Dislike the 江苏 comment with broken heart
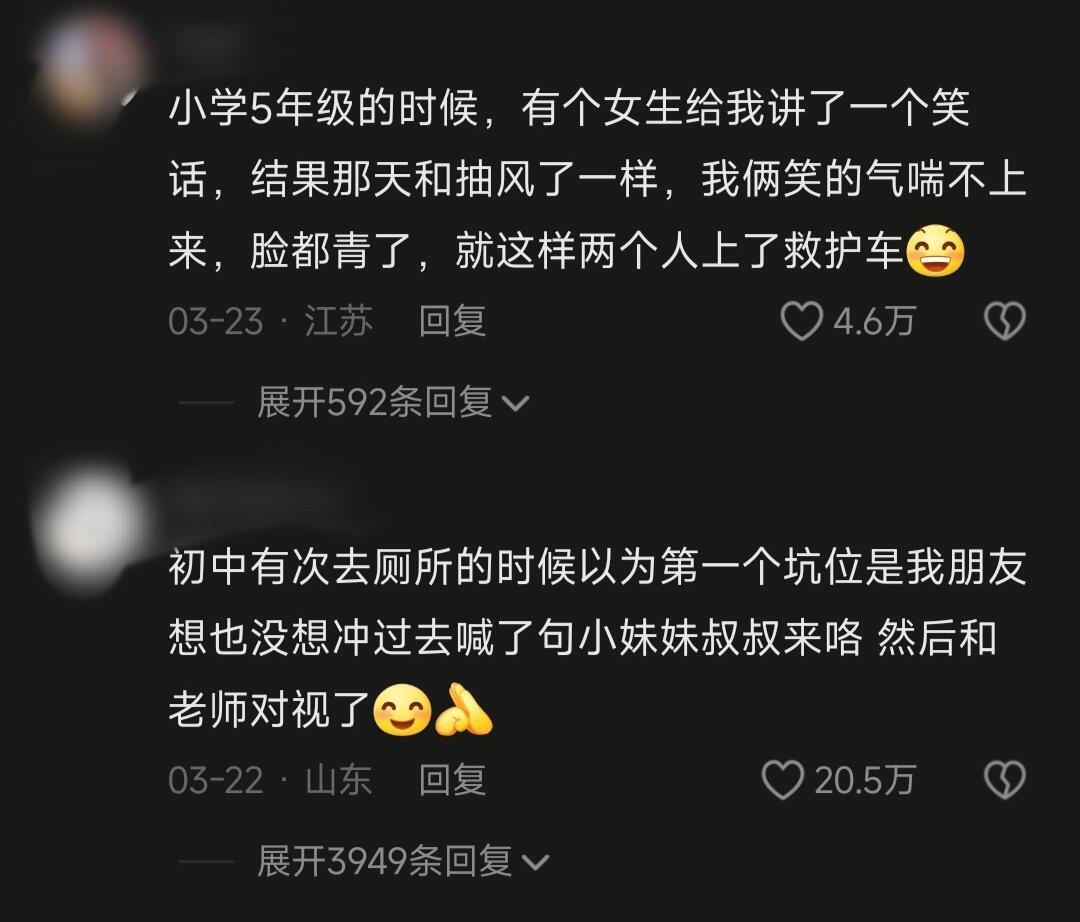1080x922 pixels. click(x=1005, y=322)
